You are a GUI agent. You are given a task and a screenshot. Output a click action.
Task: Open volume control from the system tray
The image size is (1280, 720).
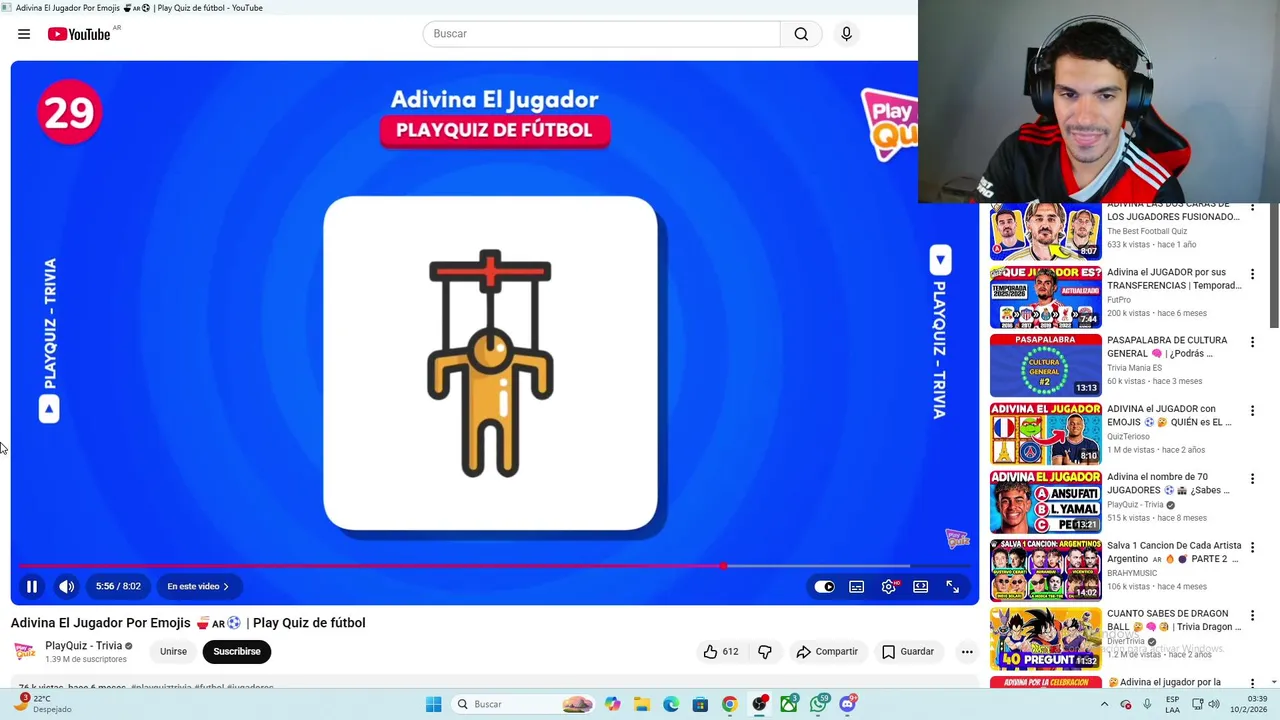tap(1214, 705)
